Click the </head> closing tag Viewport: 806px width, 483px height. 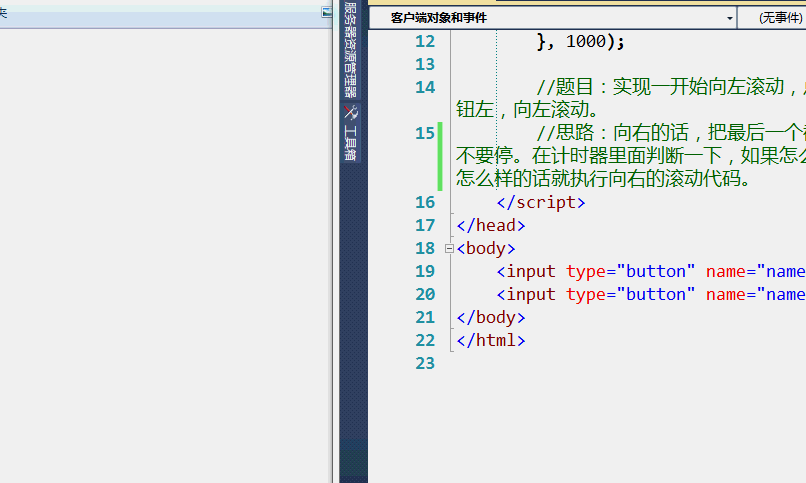[491, 226]
